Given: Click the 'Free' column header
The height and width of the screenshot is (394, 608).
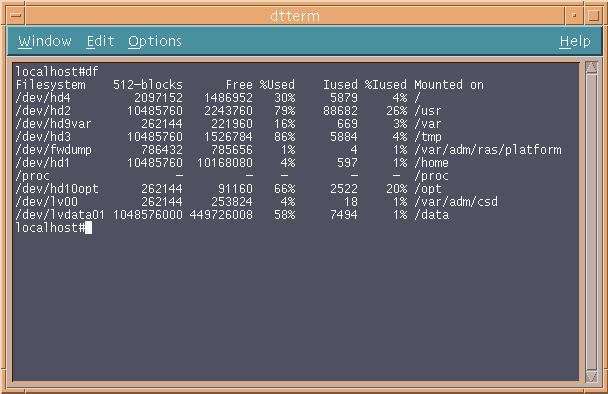Looking at the screenshot, I should [x=239, y=85].
